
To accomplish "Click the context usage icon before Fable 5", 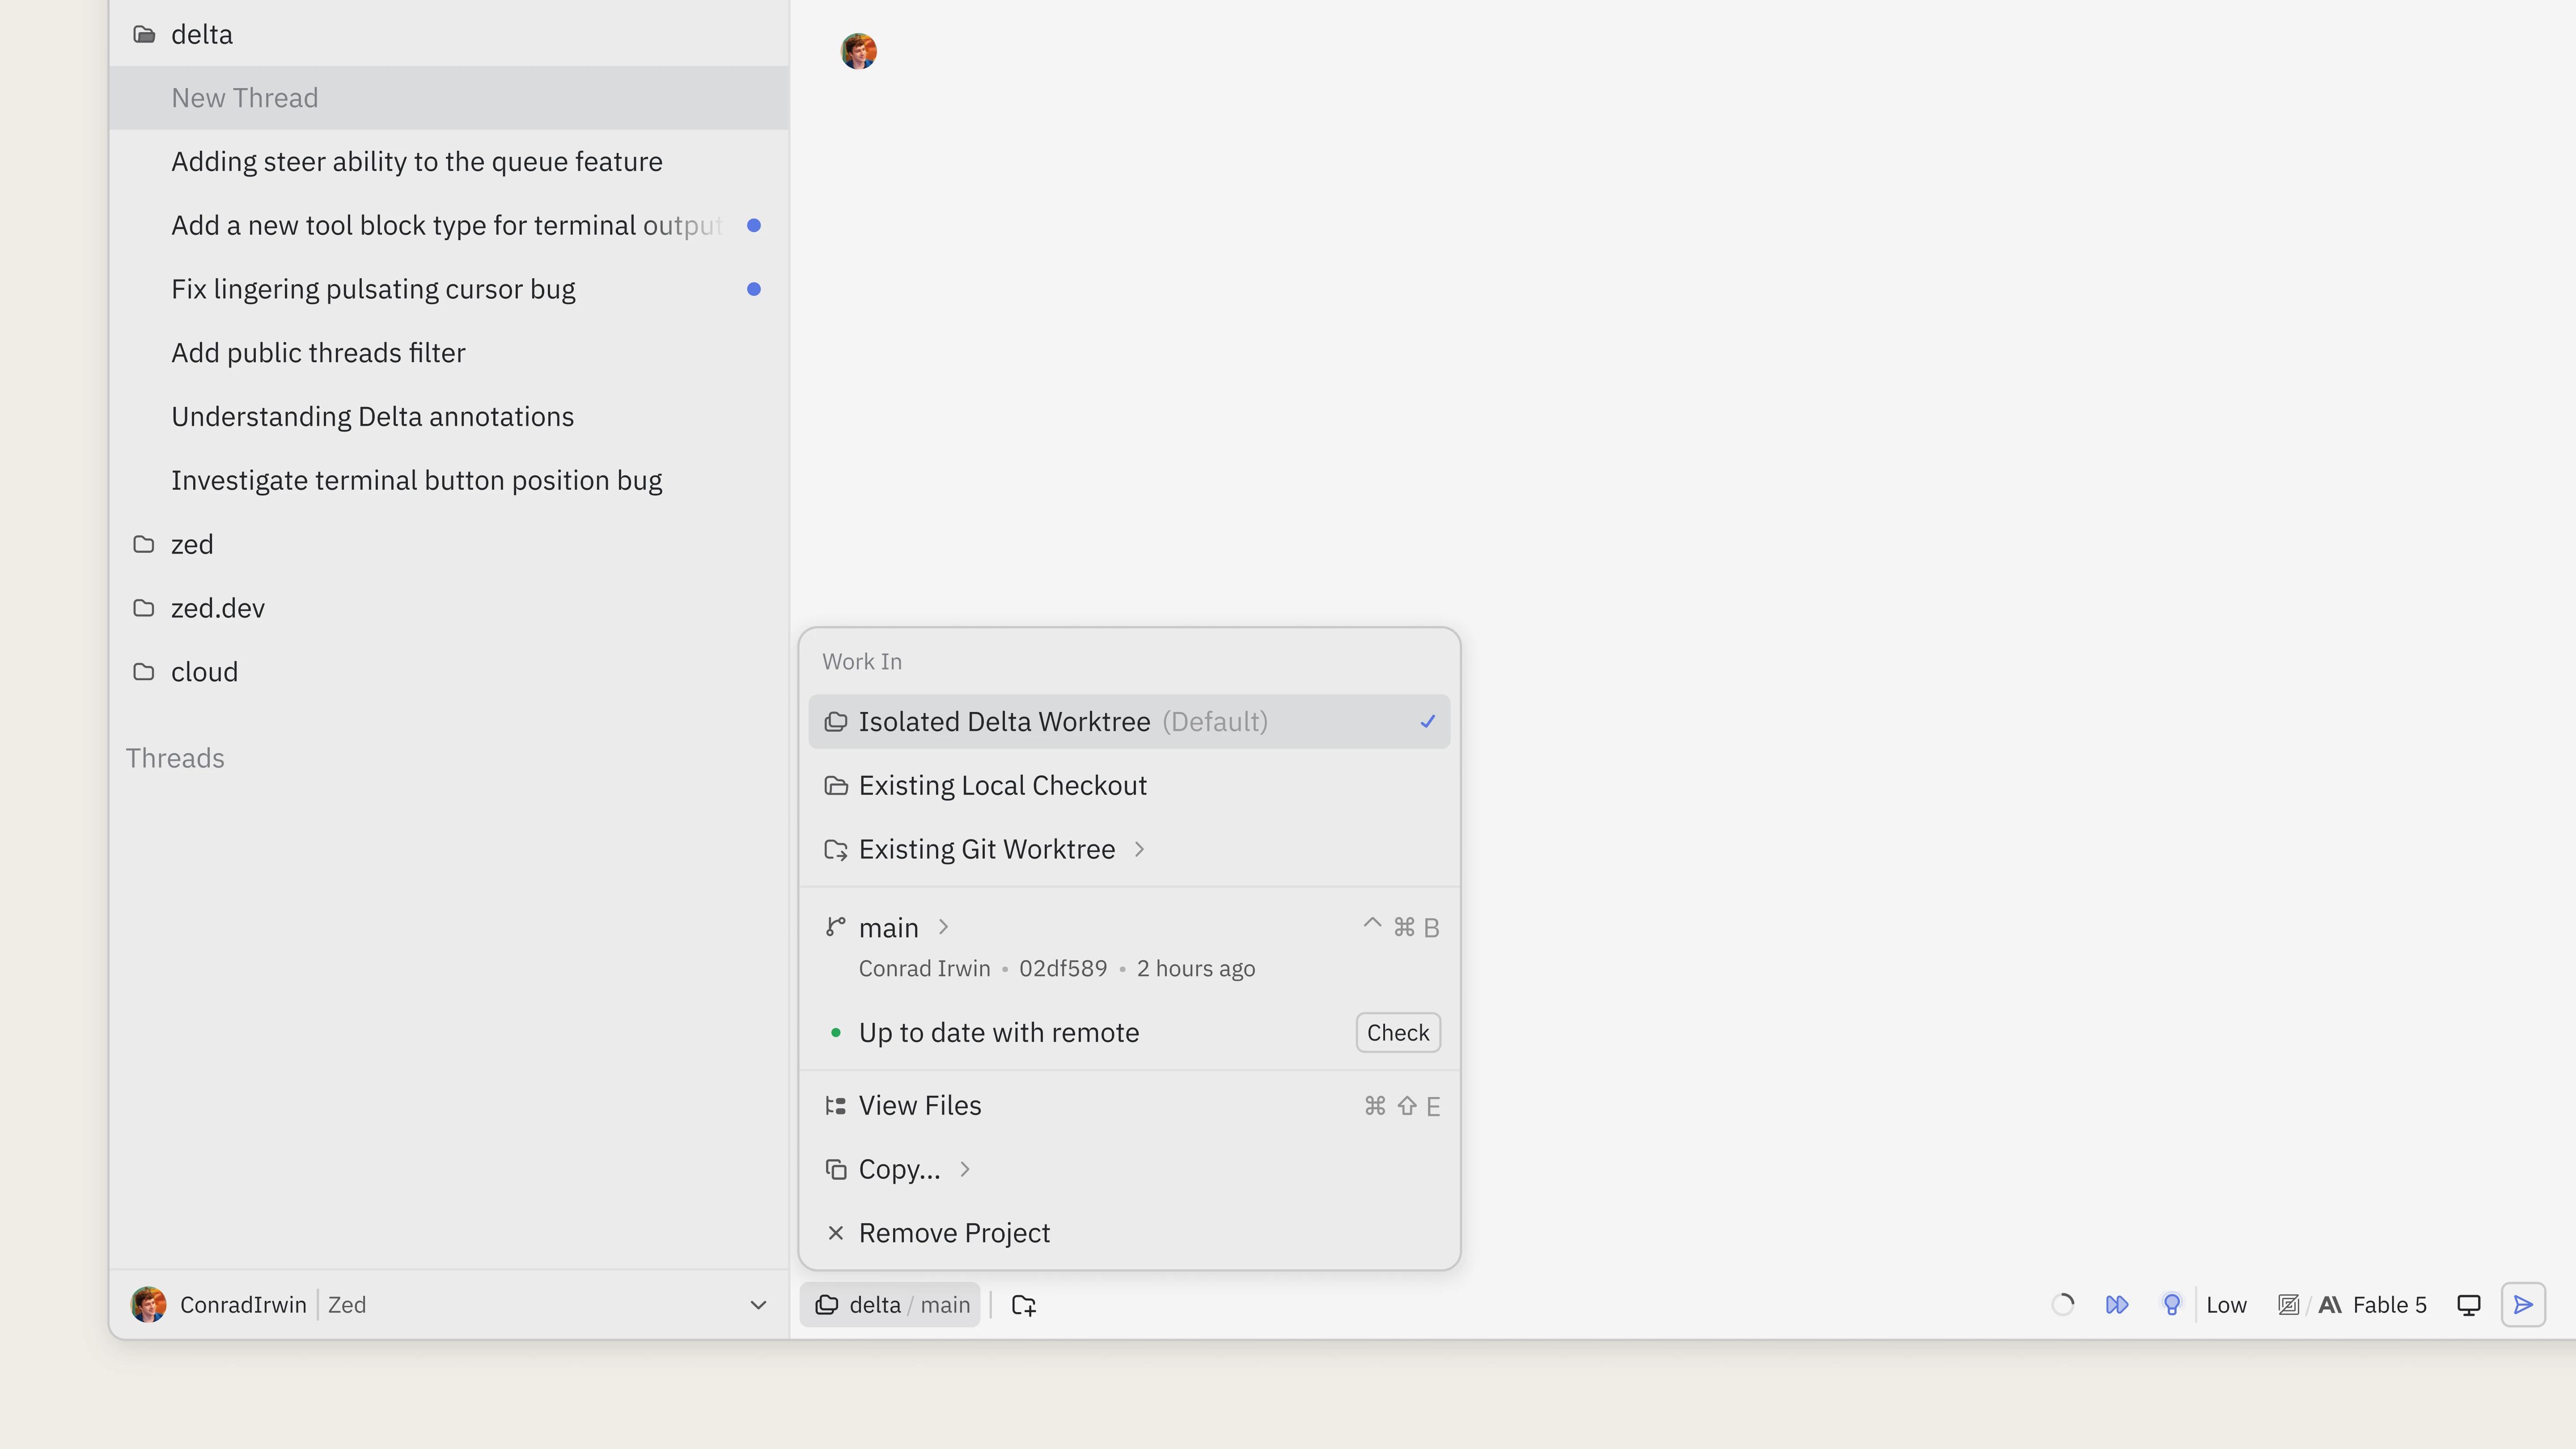I will click(x=2288, y=1305).
